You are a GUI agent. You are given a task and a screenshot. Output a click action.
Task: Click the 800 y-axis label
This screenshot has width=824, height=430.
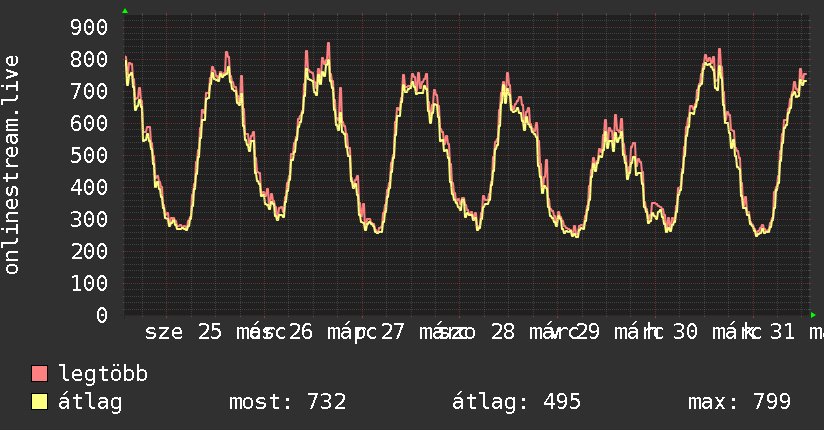pos(89,59)
